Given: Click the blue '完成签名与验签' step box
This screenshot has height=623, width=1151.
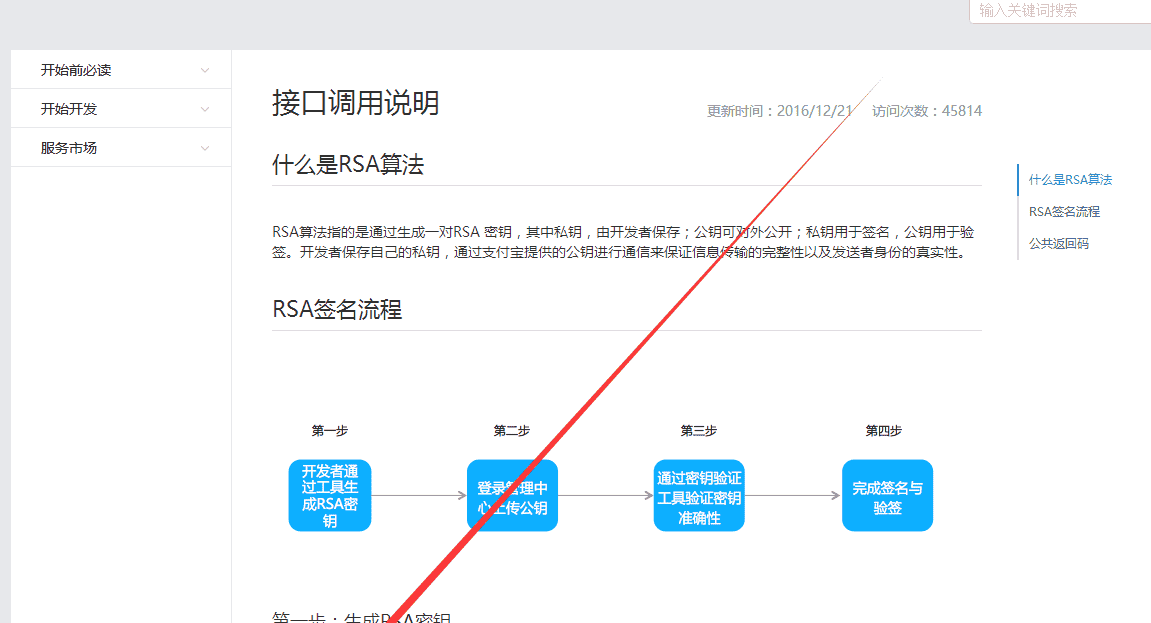Looking at the screenshot, I should (x=887, y=495).
